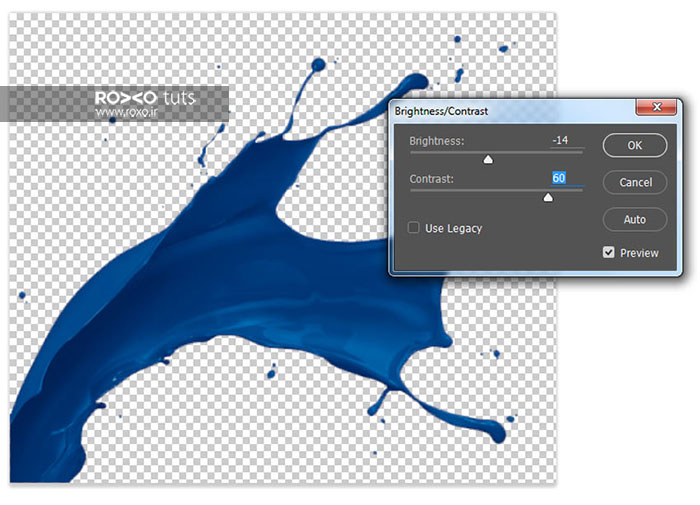Image resolution: width=700 pixels, height=505 pixels.
Task: Click the "Brightness:" label
Action: [x=437, y=141]
